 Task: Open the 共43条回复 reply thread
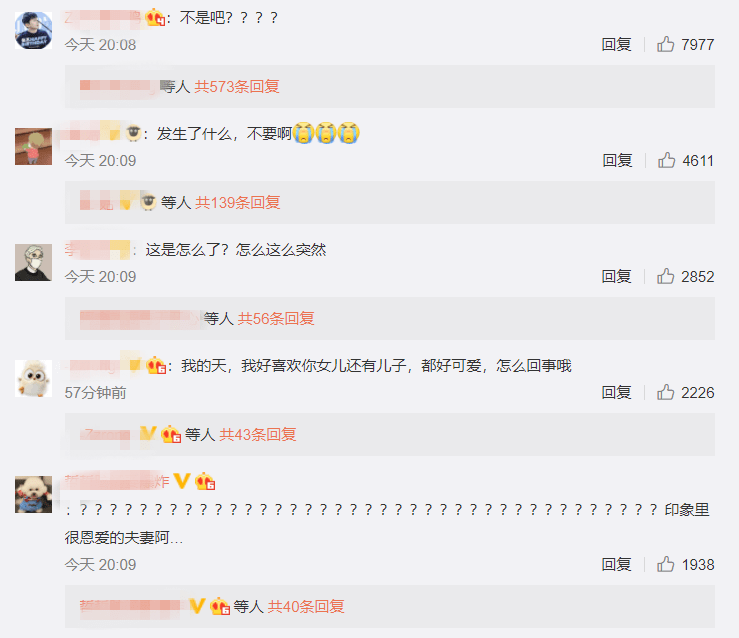tap(258, 434)
